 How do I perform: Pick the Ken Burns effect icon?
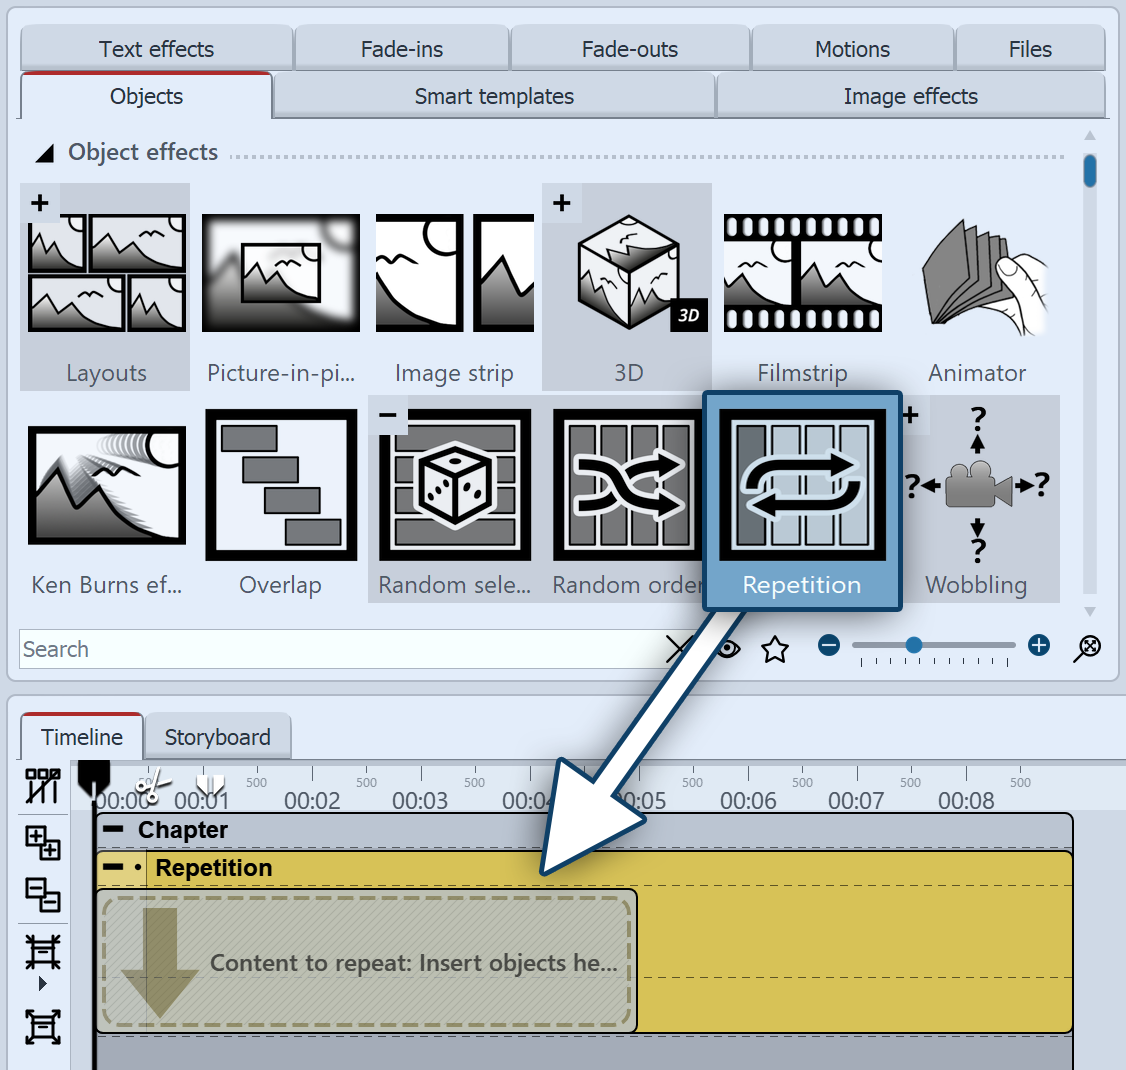coord(106,485)
